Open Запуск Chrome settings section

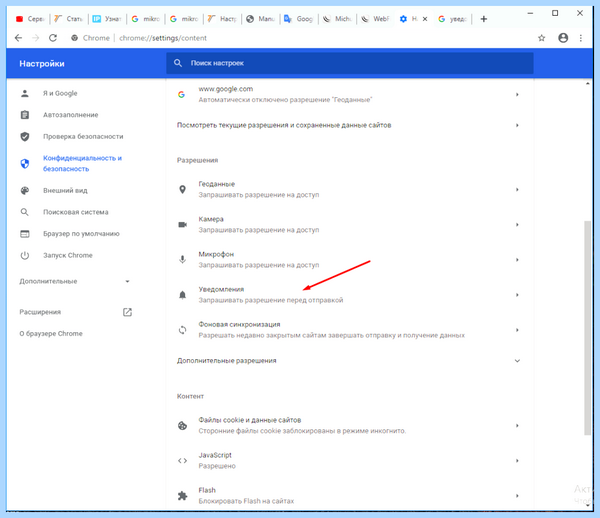(68, 255)
